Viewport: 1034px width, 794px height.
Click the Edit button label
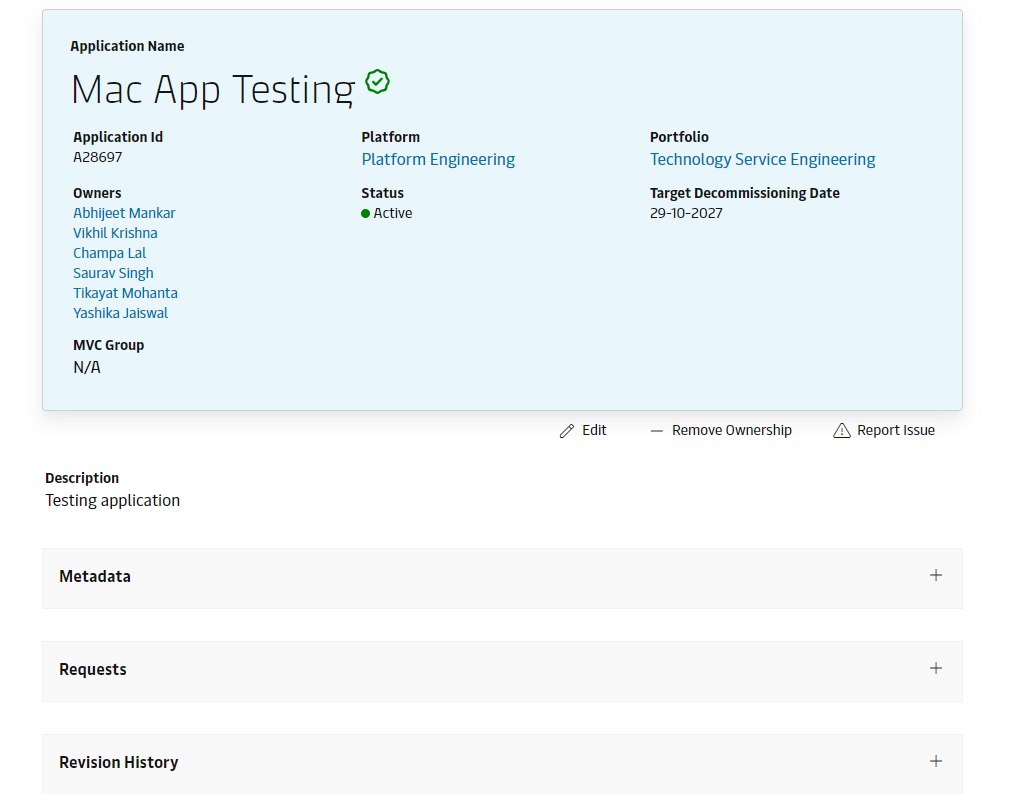click(594, 430)
